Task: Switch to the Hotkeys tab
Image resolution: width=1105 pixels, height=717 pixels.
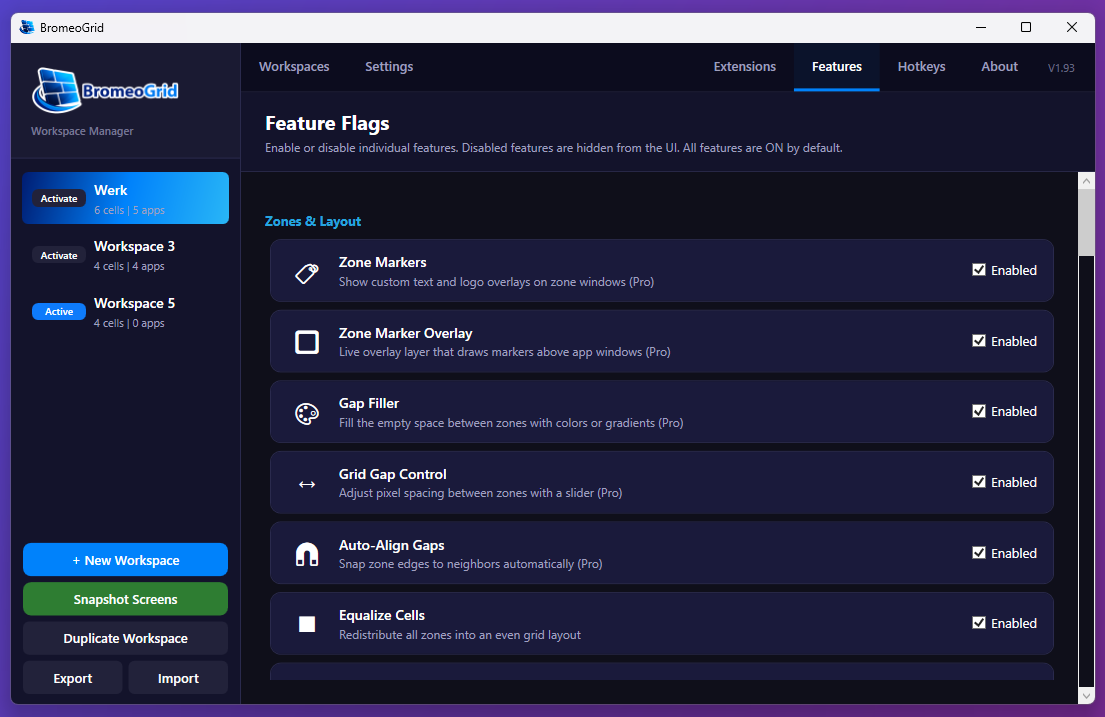Action: click(921, 66)
